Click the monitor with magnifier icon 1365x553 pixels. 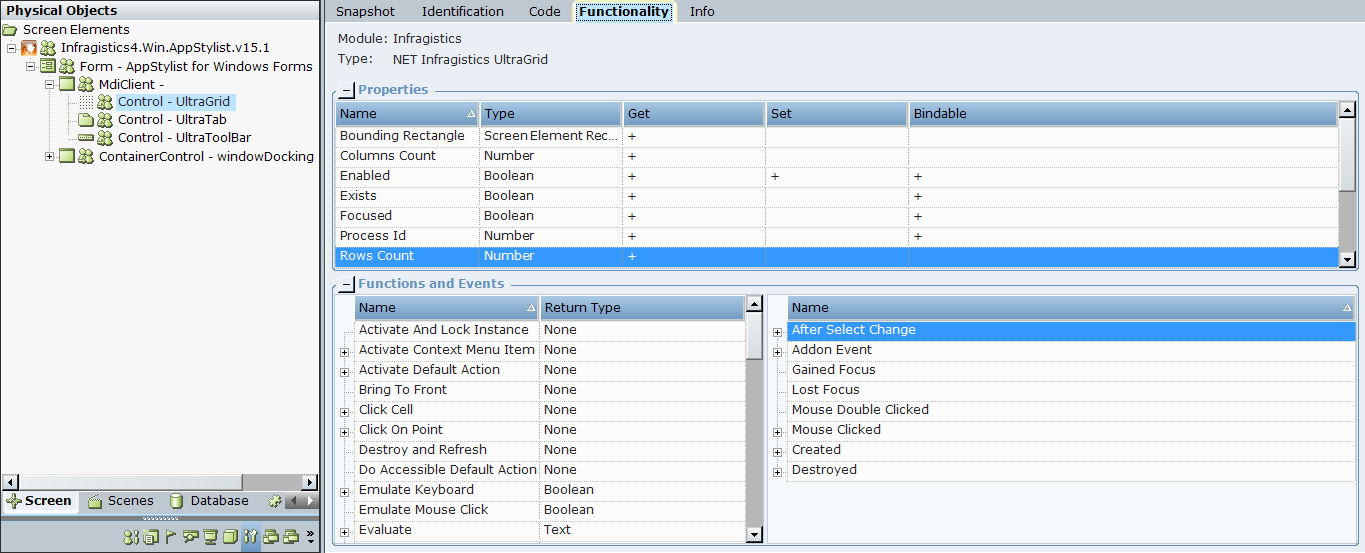190,536
